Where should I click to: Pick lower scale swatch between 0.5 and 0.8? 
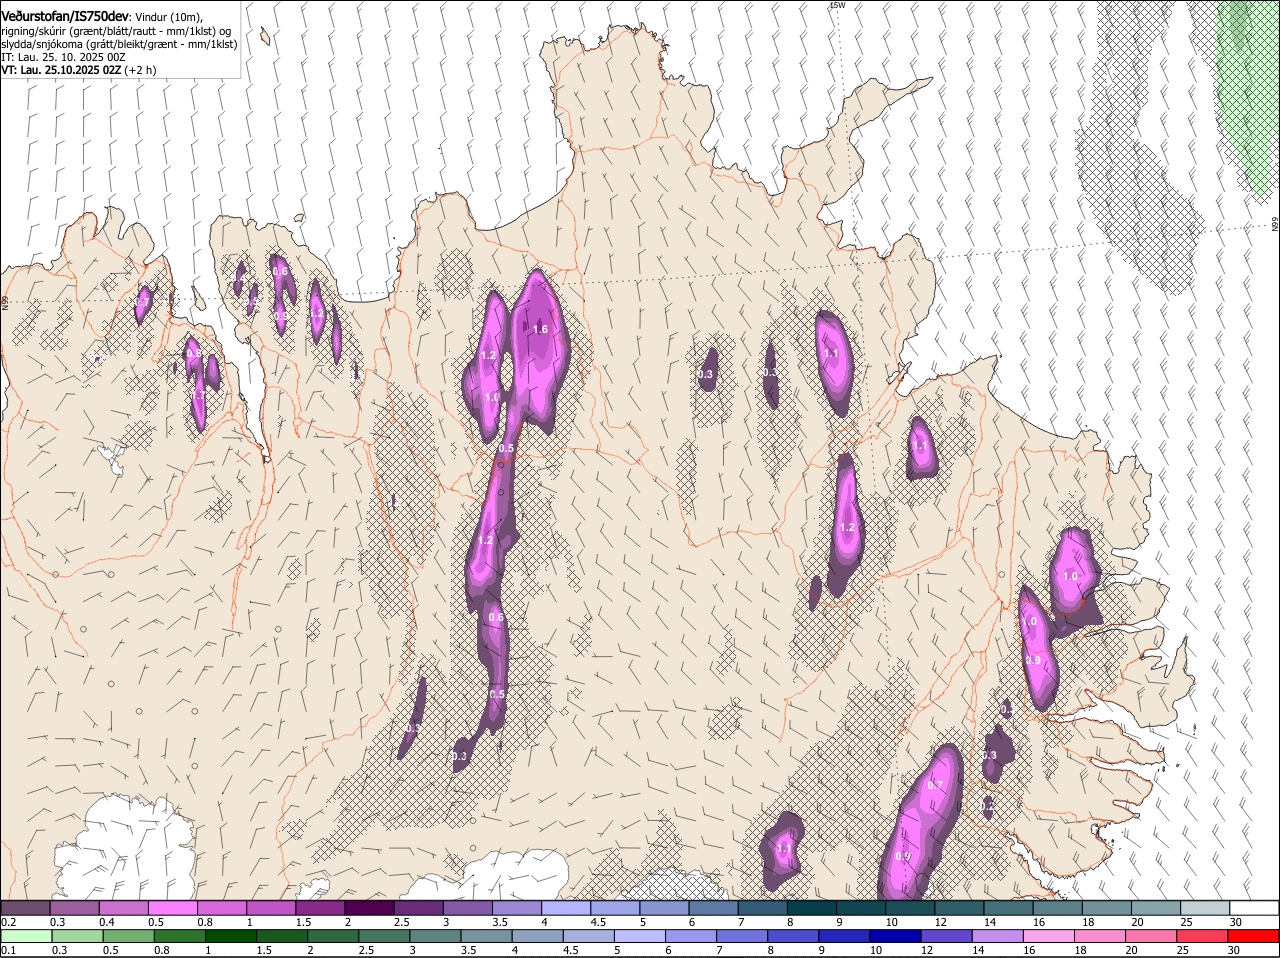click(x=128, y=937)
